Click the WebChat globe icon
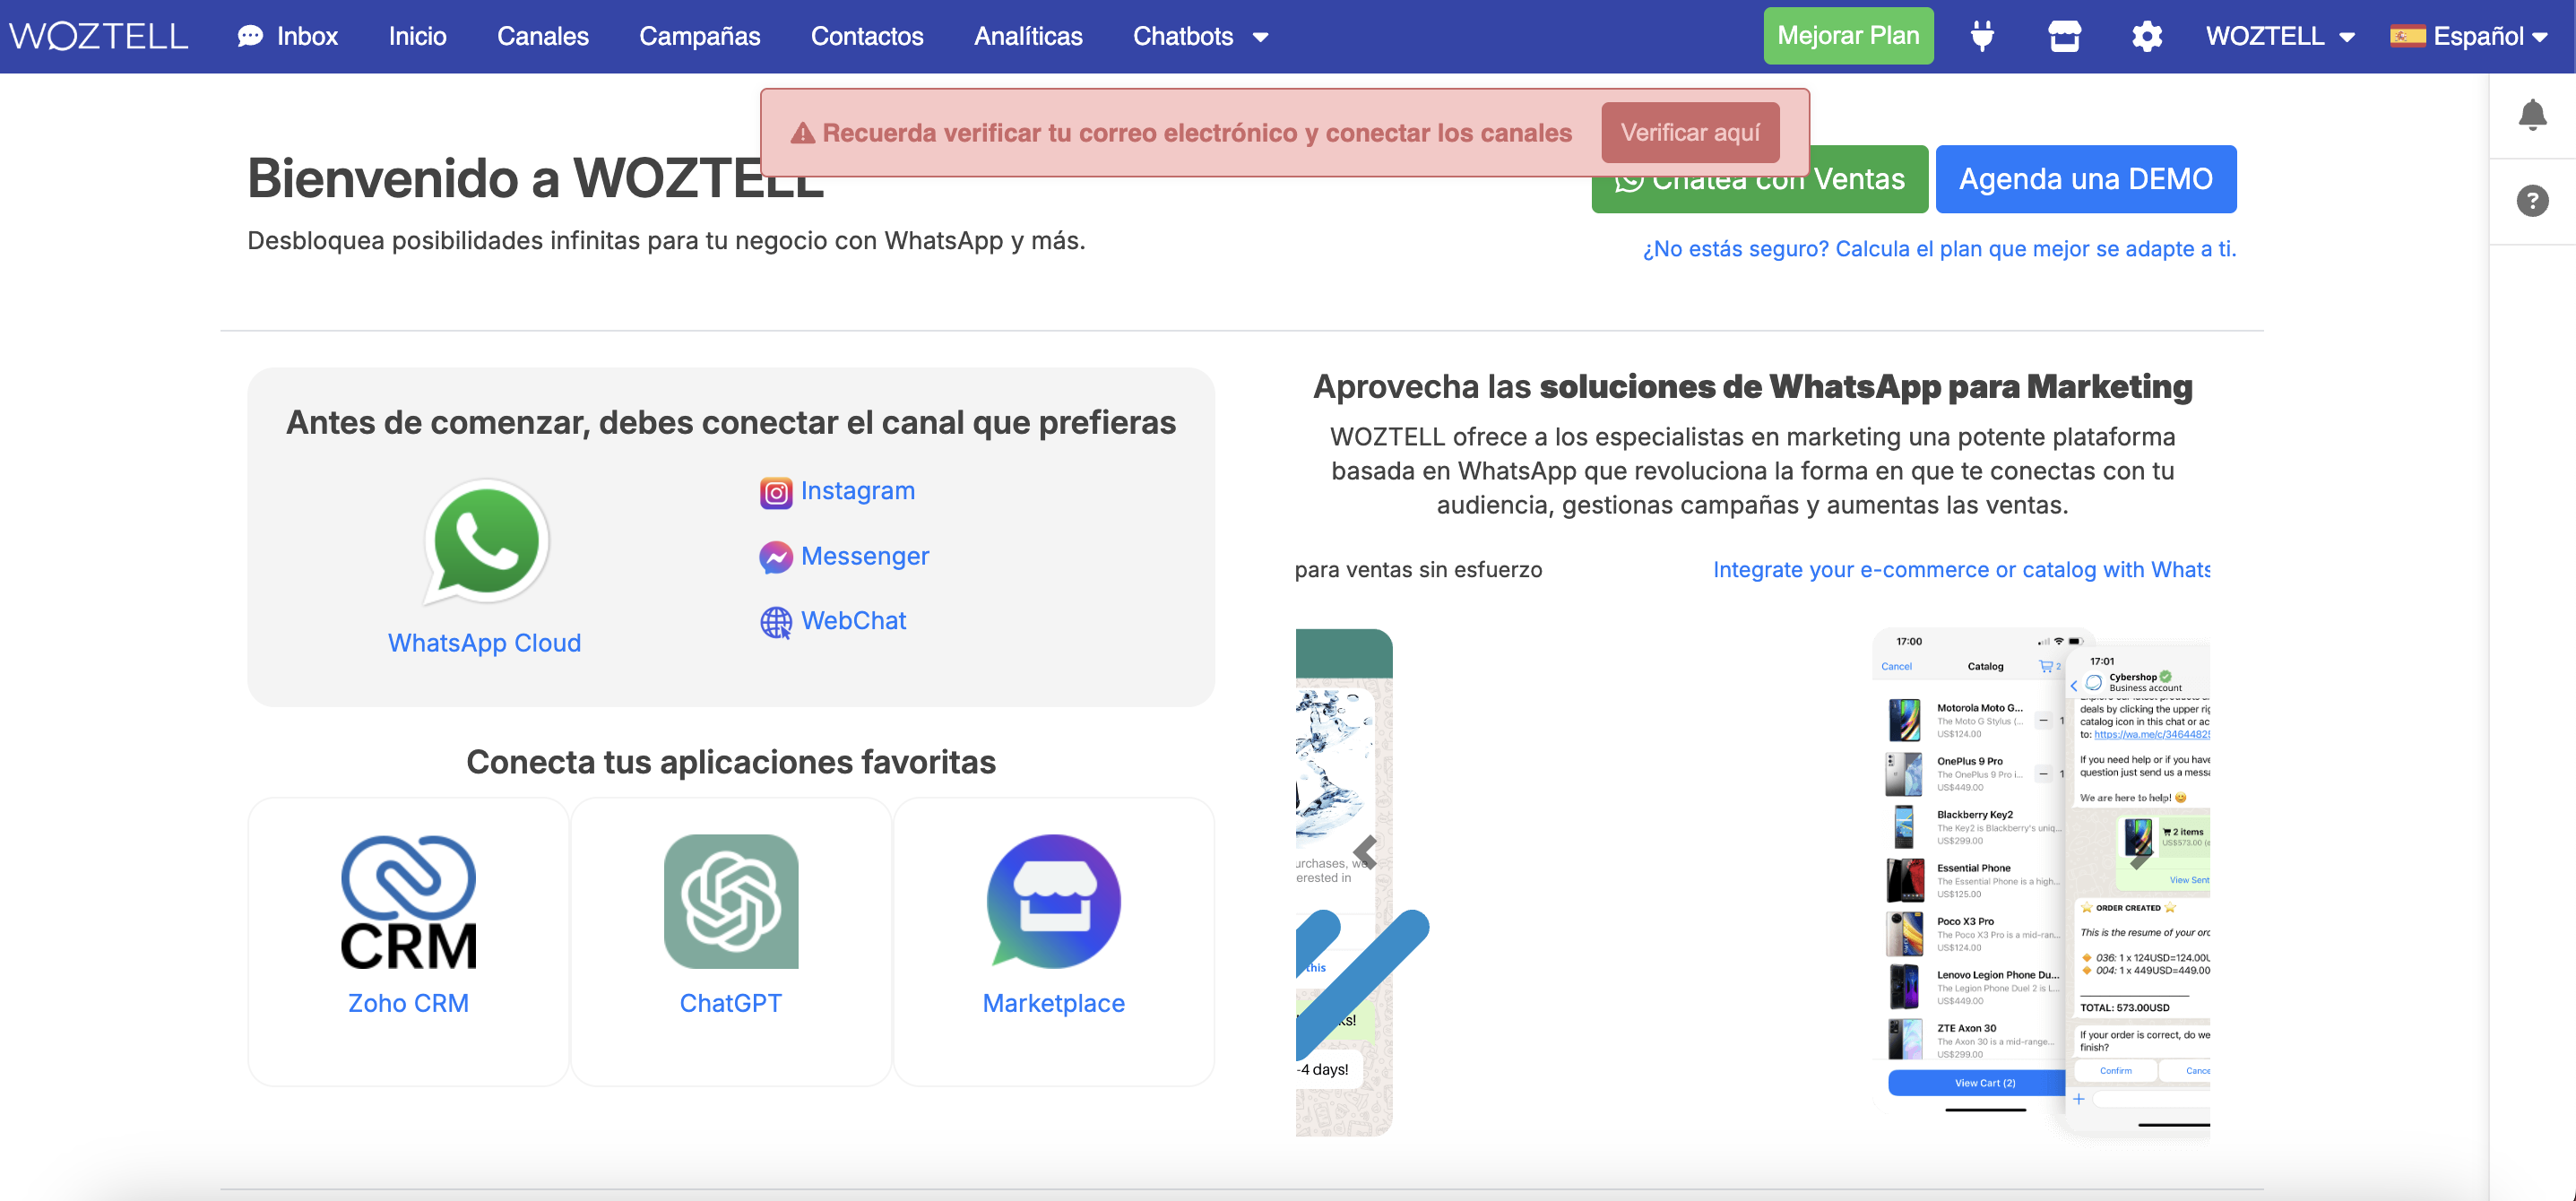The image size is (2576, 1201). pos(776,622)
